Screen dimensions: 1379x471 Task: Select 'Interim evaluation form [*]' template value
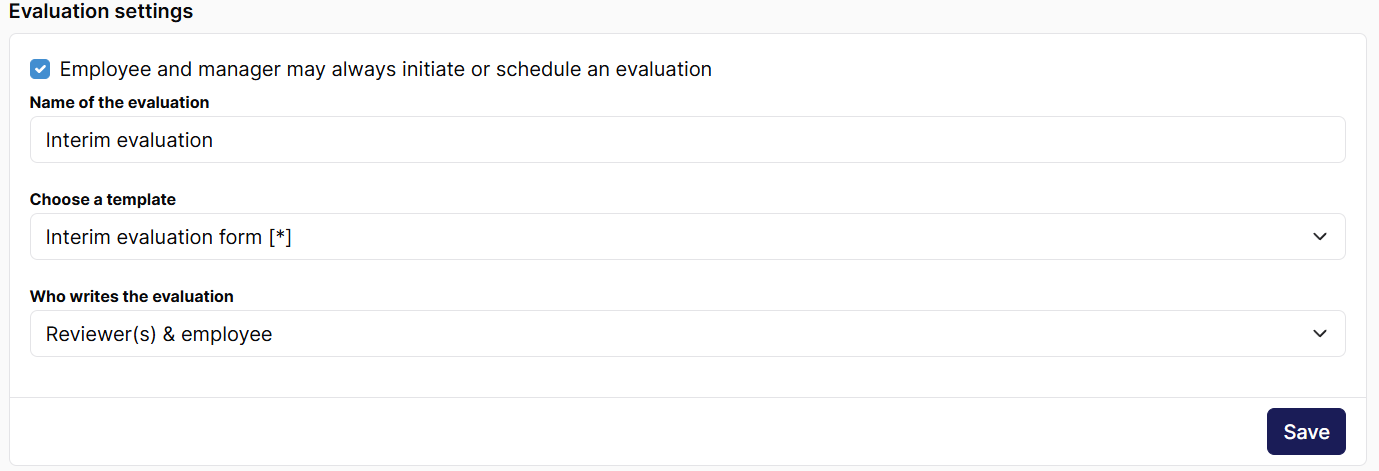169,237
